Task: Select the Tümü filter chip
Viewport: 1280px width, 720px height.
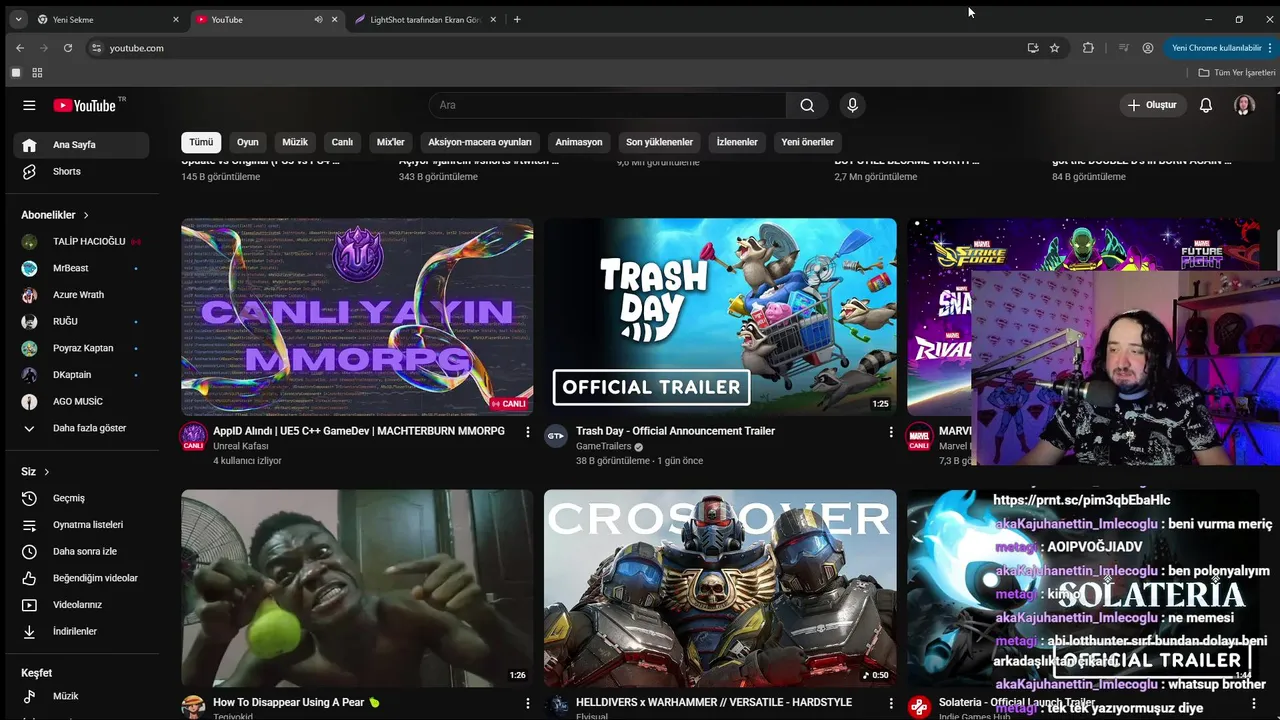Action: point(201,142)
